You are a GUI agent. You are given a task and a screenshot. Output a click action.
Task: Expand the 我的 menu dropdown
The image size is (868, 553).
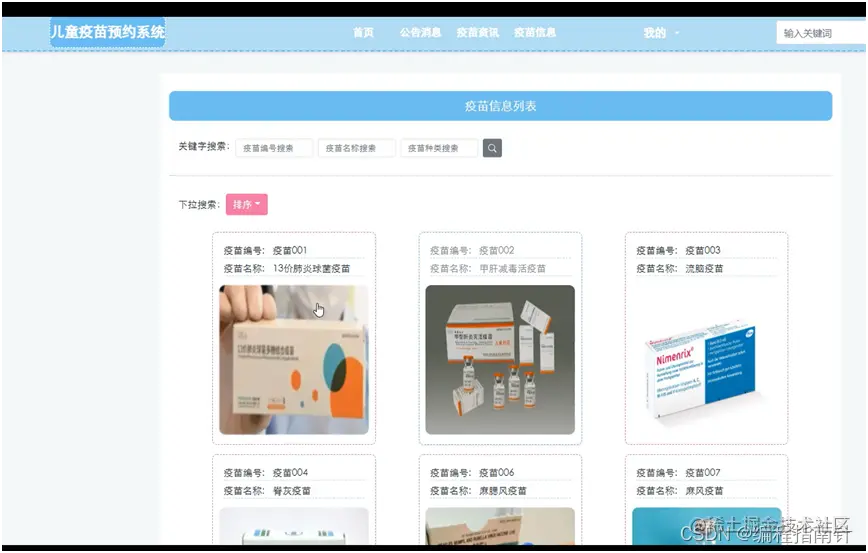(x=661, y=33)
